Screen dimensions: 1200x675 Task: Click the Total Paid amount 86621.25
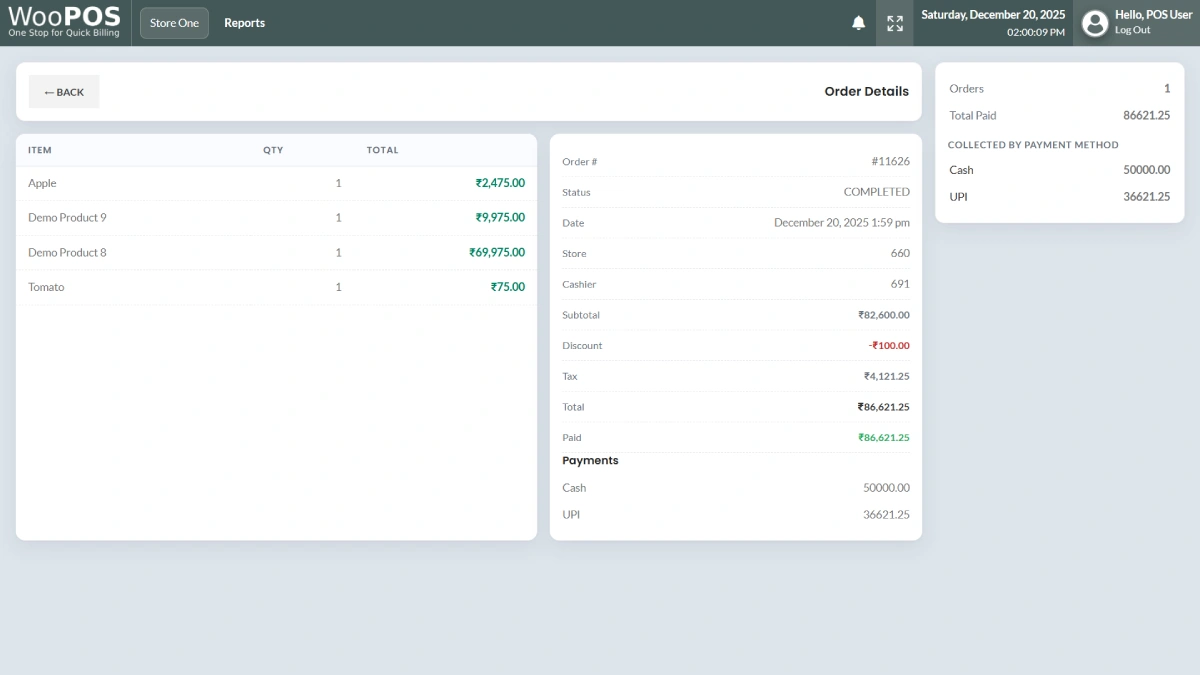[x=1146, y=116]
